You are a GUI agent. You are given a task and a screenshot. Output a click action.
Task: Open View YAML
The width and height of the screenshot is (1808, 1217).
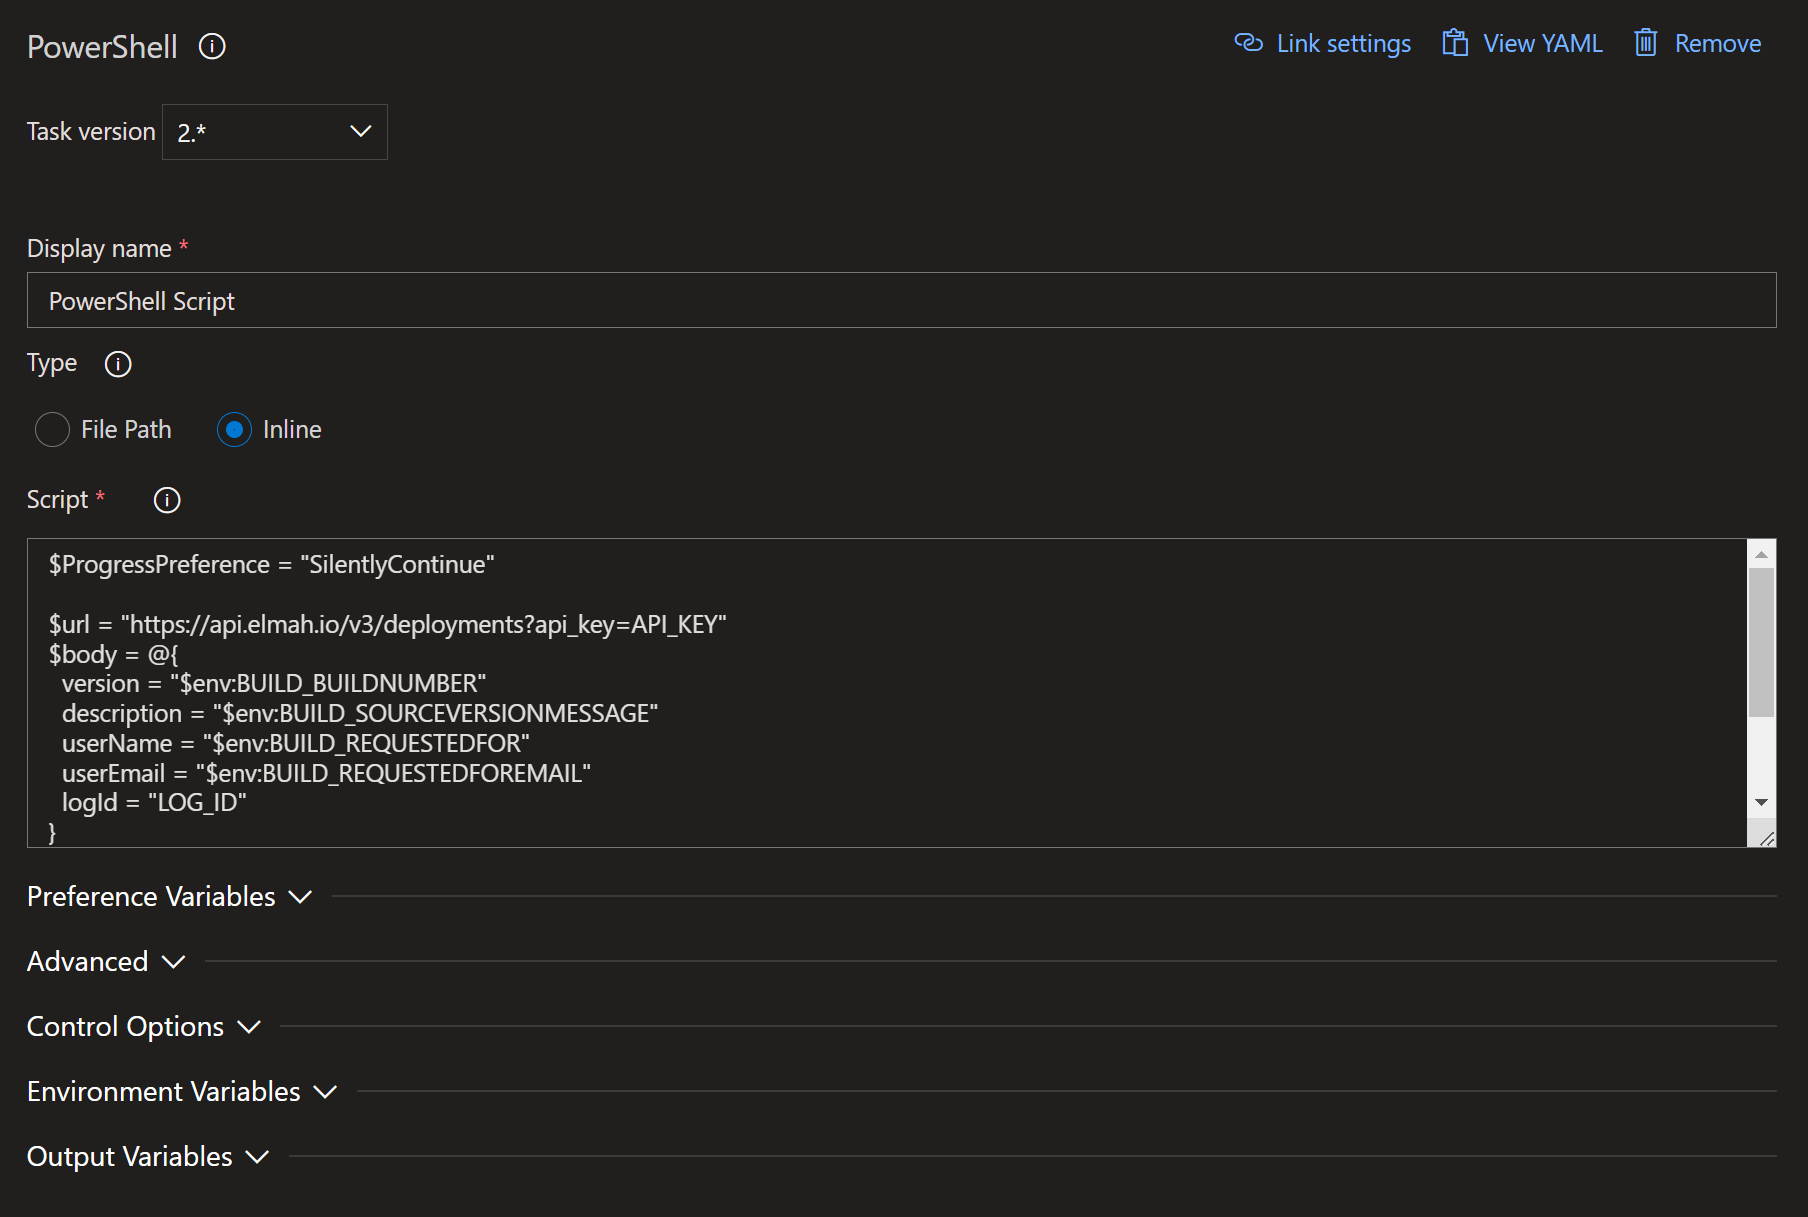tap(1522, 43)
